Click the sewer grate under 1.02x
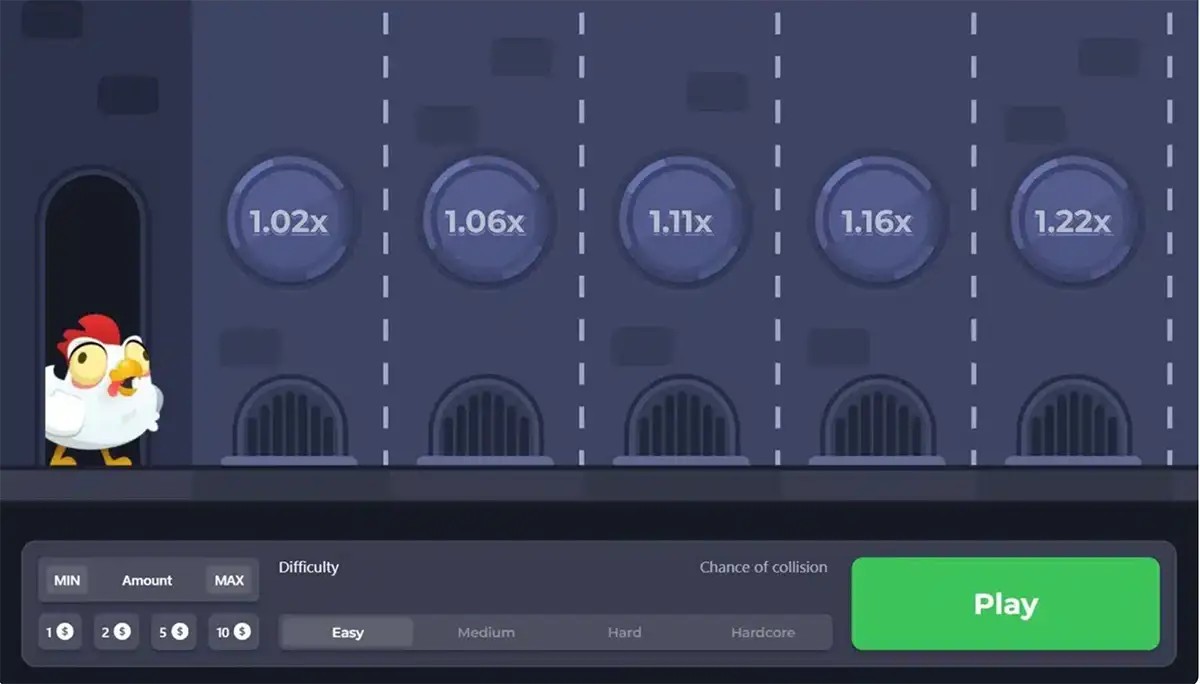This screenshot has height=684, width=1200. pos(289,420)
